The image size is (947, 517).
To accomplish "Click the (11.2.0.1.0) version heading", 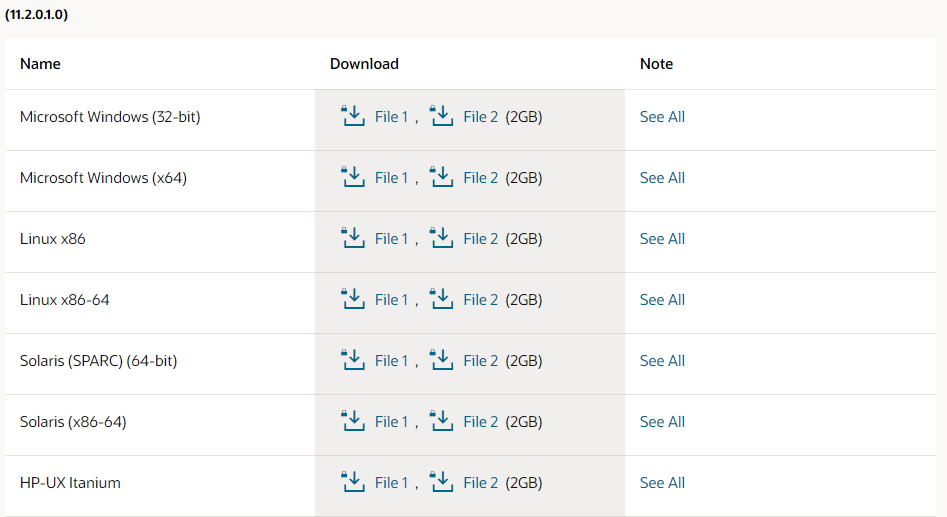I will 36,14.
